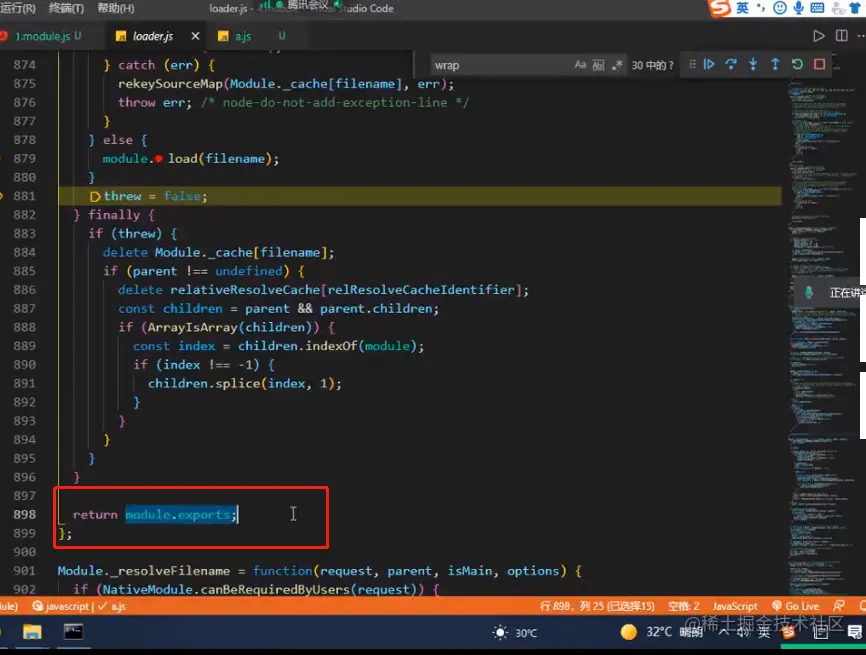Start Go Live server
The image size is (866, 655).
pos(796,606)
